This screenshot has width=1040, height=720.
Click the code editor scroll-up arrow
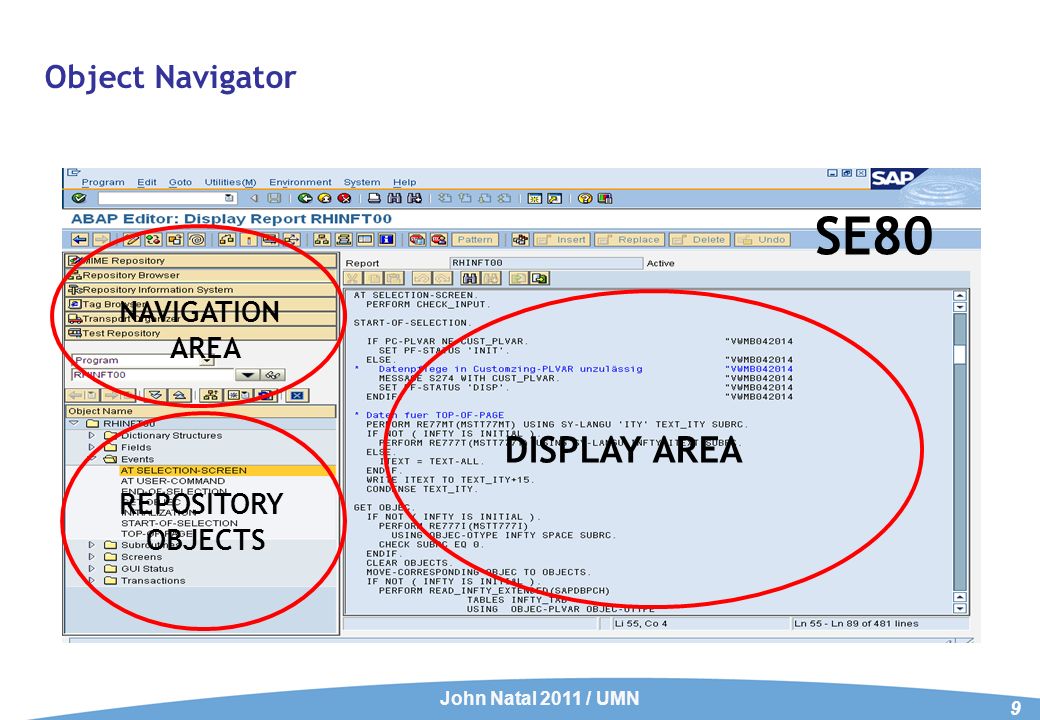[959, 296]
